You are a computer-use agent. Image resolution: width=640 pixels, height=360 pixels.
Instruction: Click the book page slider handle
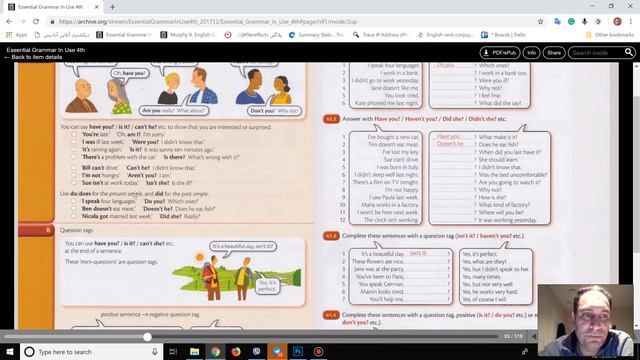tap(147, 337)
